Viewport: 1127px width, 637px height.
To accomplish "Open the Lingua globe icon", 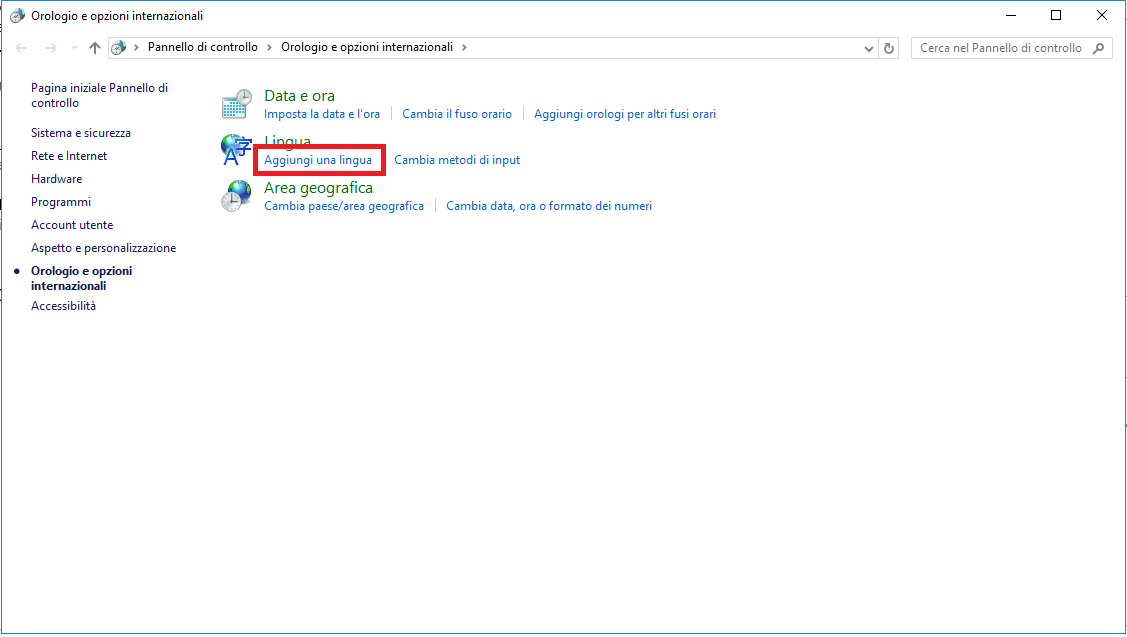I will pyautogui.click(x=236, y=150).
